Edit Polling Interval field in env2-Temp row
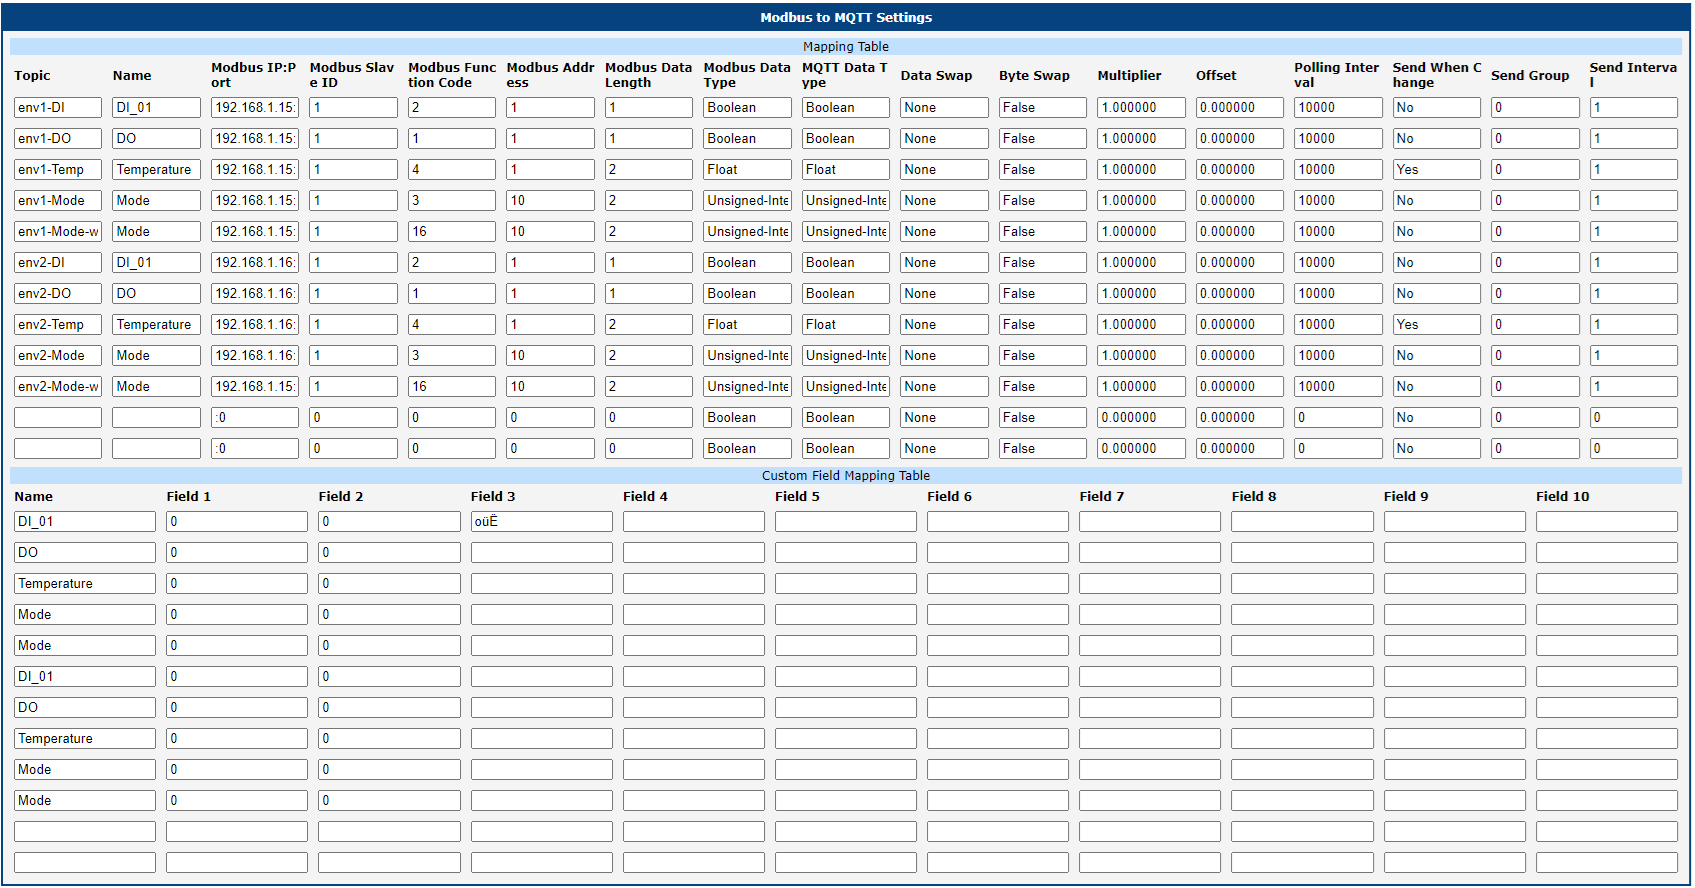Screen dimensions: 1695x888 pyautogui.click(x=1338, y=324)
